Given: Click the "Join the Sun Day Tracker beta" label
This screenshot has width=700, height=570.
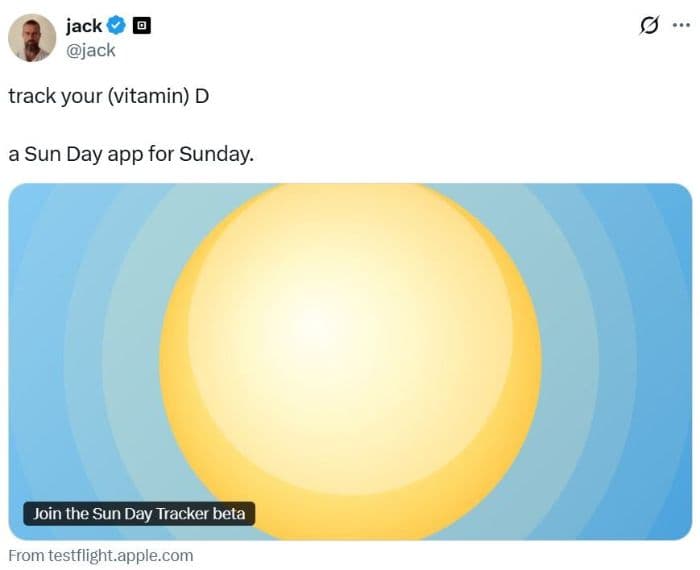Looking at the screenshot, I should pos(139,514).
